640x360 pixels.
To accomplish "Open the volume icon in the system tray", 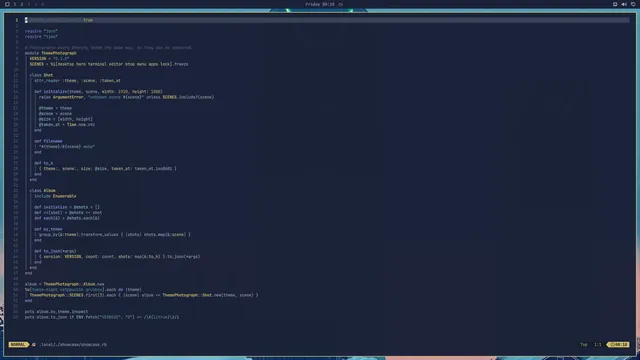I will 624,4.
